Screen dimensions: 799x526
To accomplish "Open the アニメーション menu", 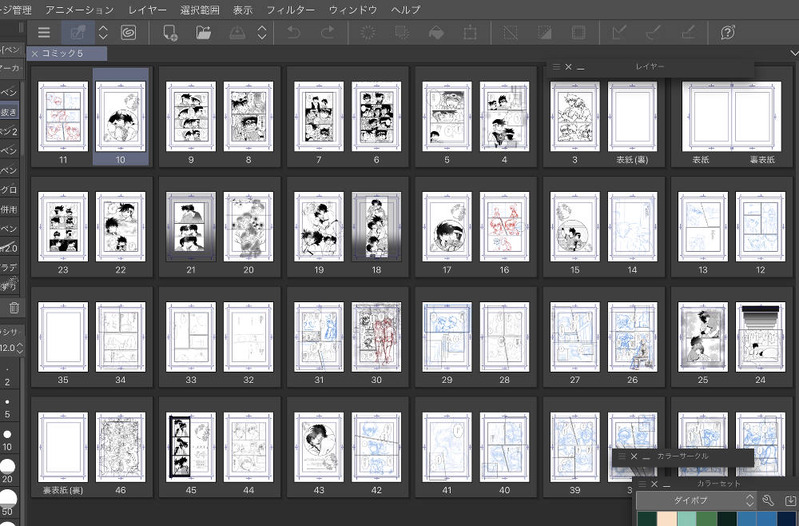I will (x=80, y=9).
